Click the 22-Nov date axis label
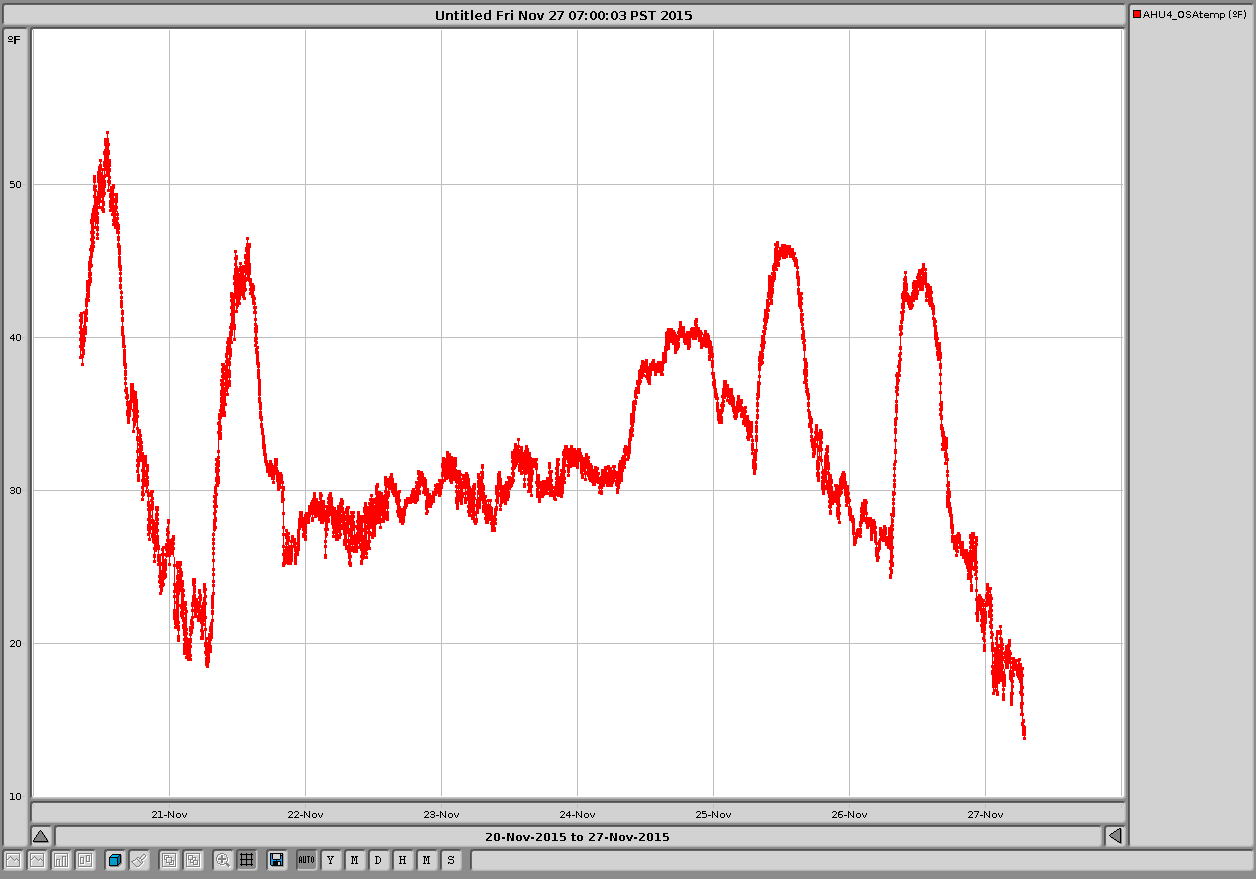The width and height of the screenshot is (1256, 879). pos(305,814)
